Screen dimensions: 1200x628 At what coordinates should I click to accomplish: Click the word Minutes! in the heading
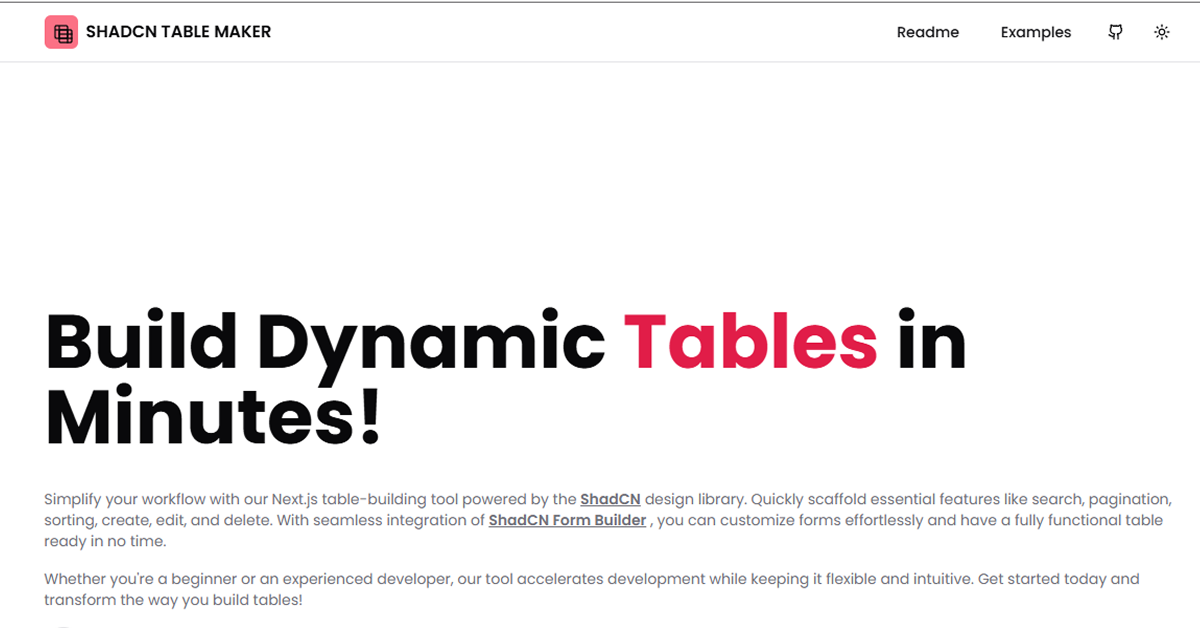(214, 415)
